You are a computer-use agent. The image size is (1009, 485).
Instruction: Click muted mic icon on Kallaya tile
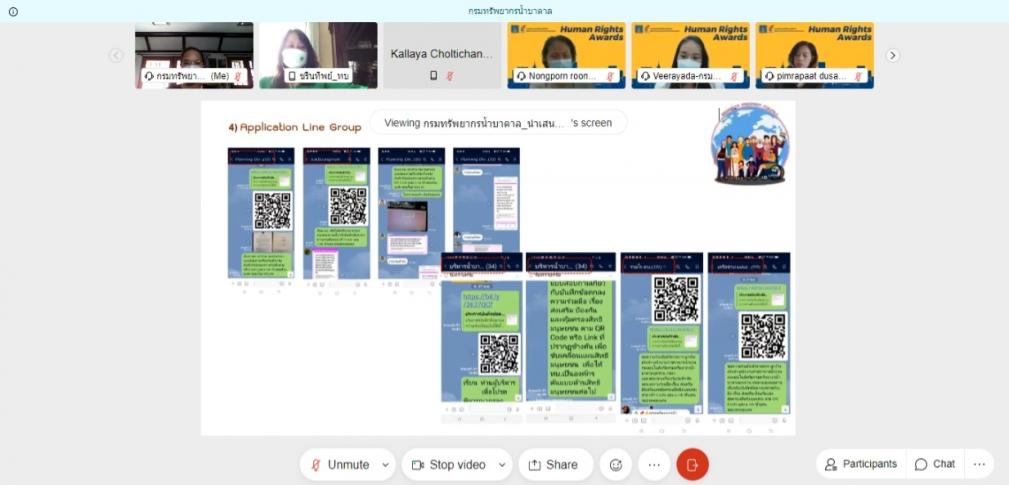(450, 76)
